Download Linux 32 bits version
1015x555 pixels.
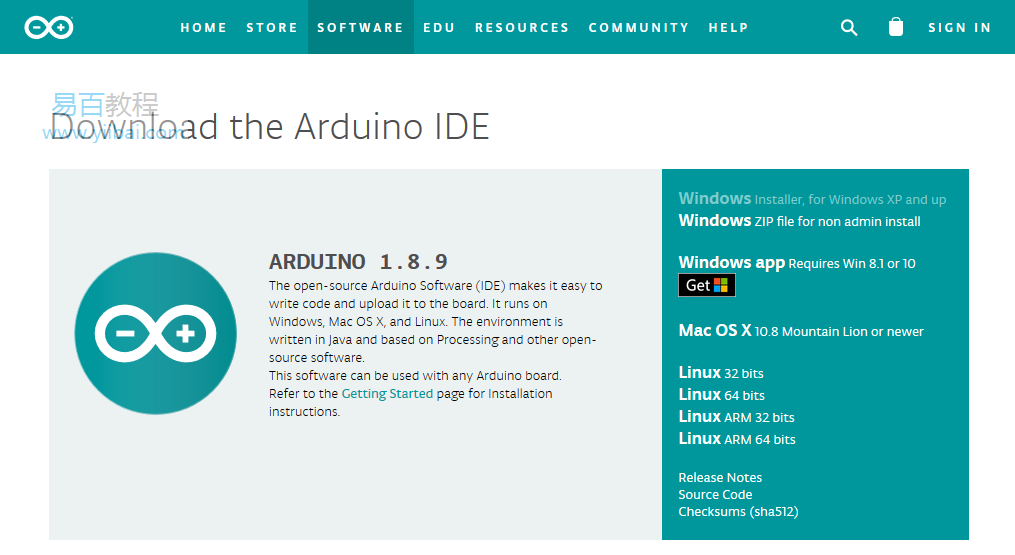[x=721, y=373]
